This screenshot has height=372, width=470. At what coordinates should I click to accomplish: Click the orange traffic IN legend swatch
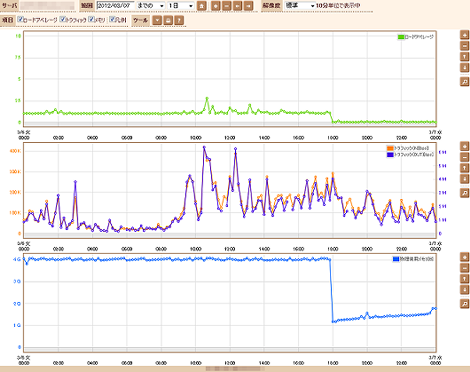pos(390,148)
